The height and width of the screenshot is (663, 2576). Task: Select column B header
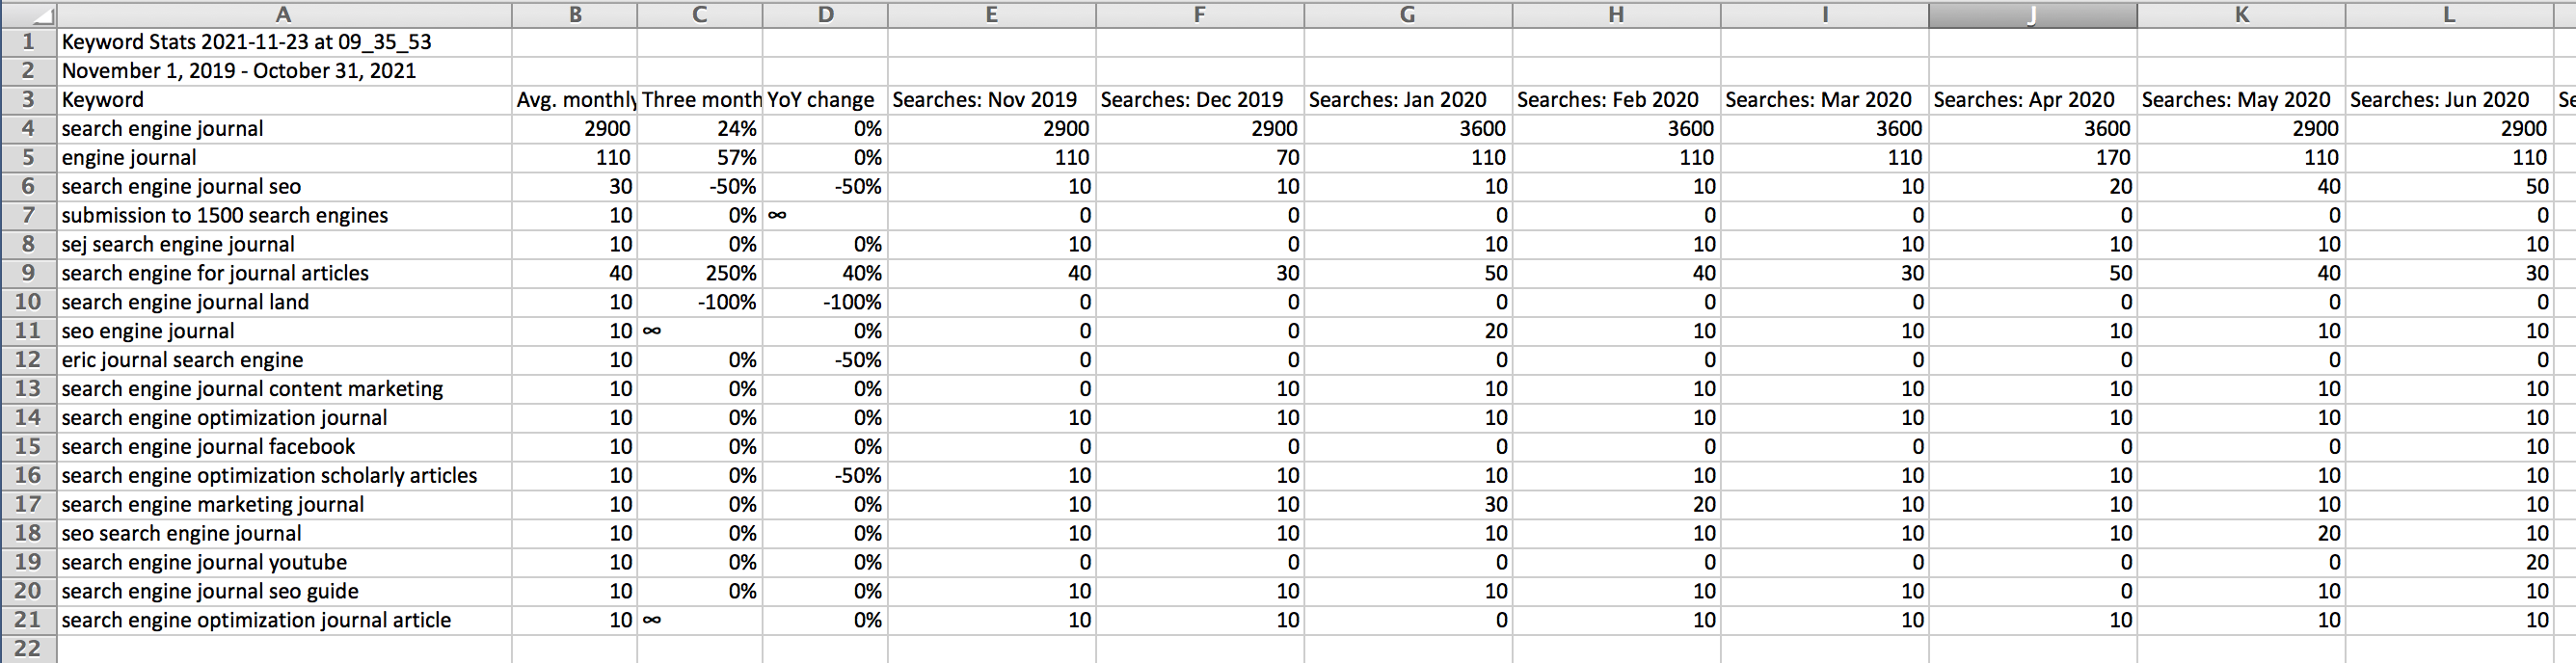click(x=574, y=14)
